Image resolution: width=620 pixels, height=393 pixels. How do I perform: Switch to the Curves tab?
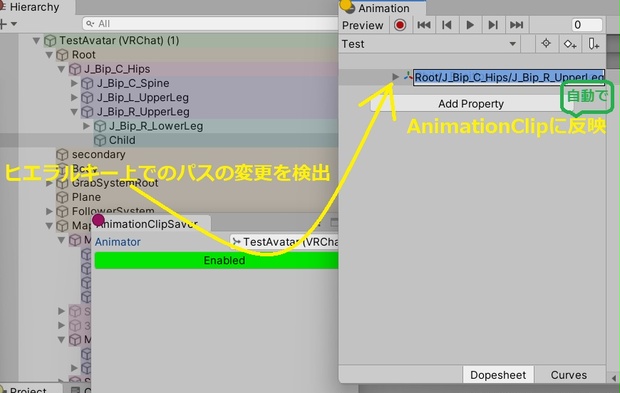[x=569, y=375]
